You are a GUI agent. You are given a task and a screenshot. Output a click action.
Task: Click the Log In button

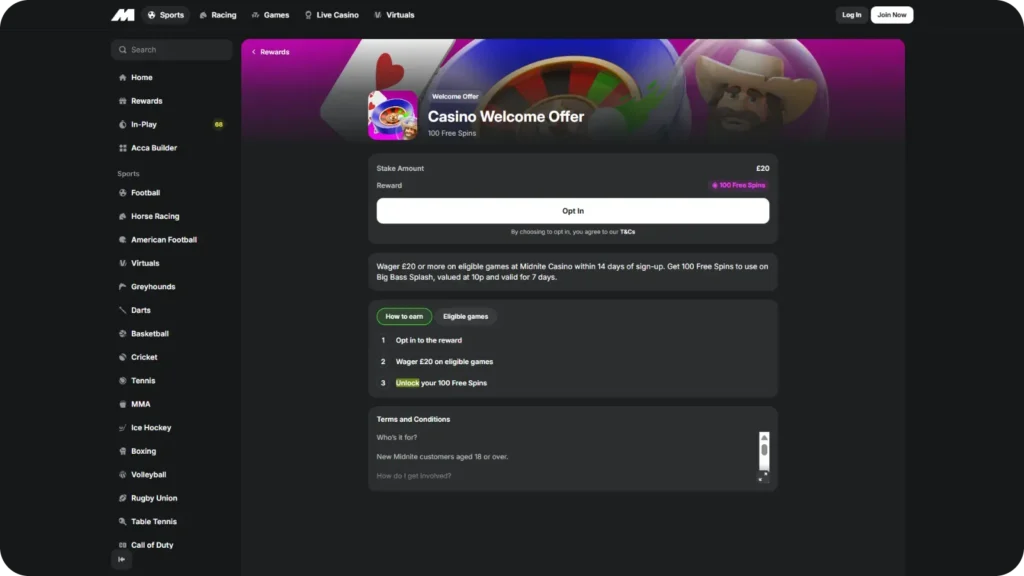[852, 15]
